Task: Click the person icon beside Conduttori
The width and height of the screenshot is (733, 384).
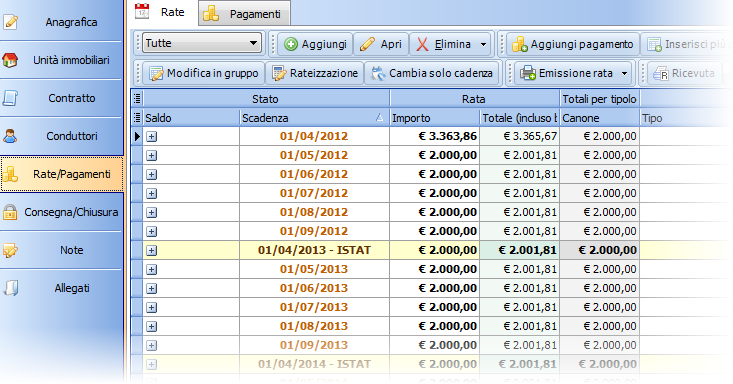Action: (10, 136)
